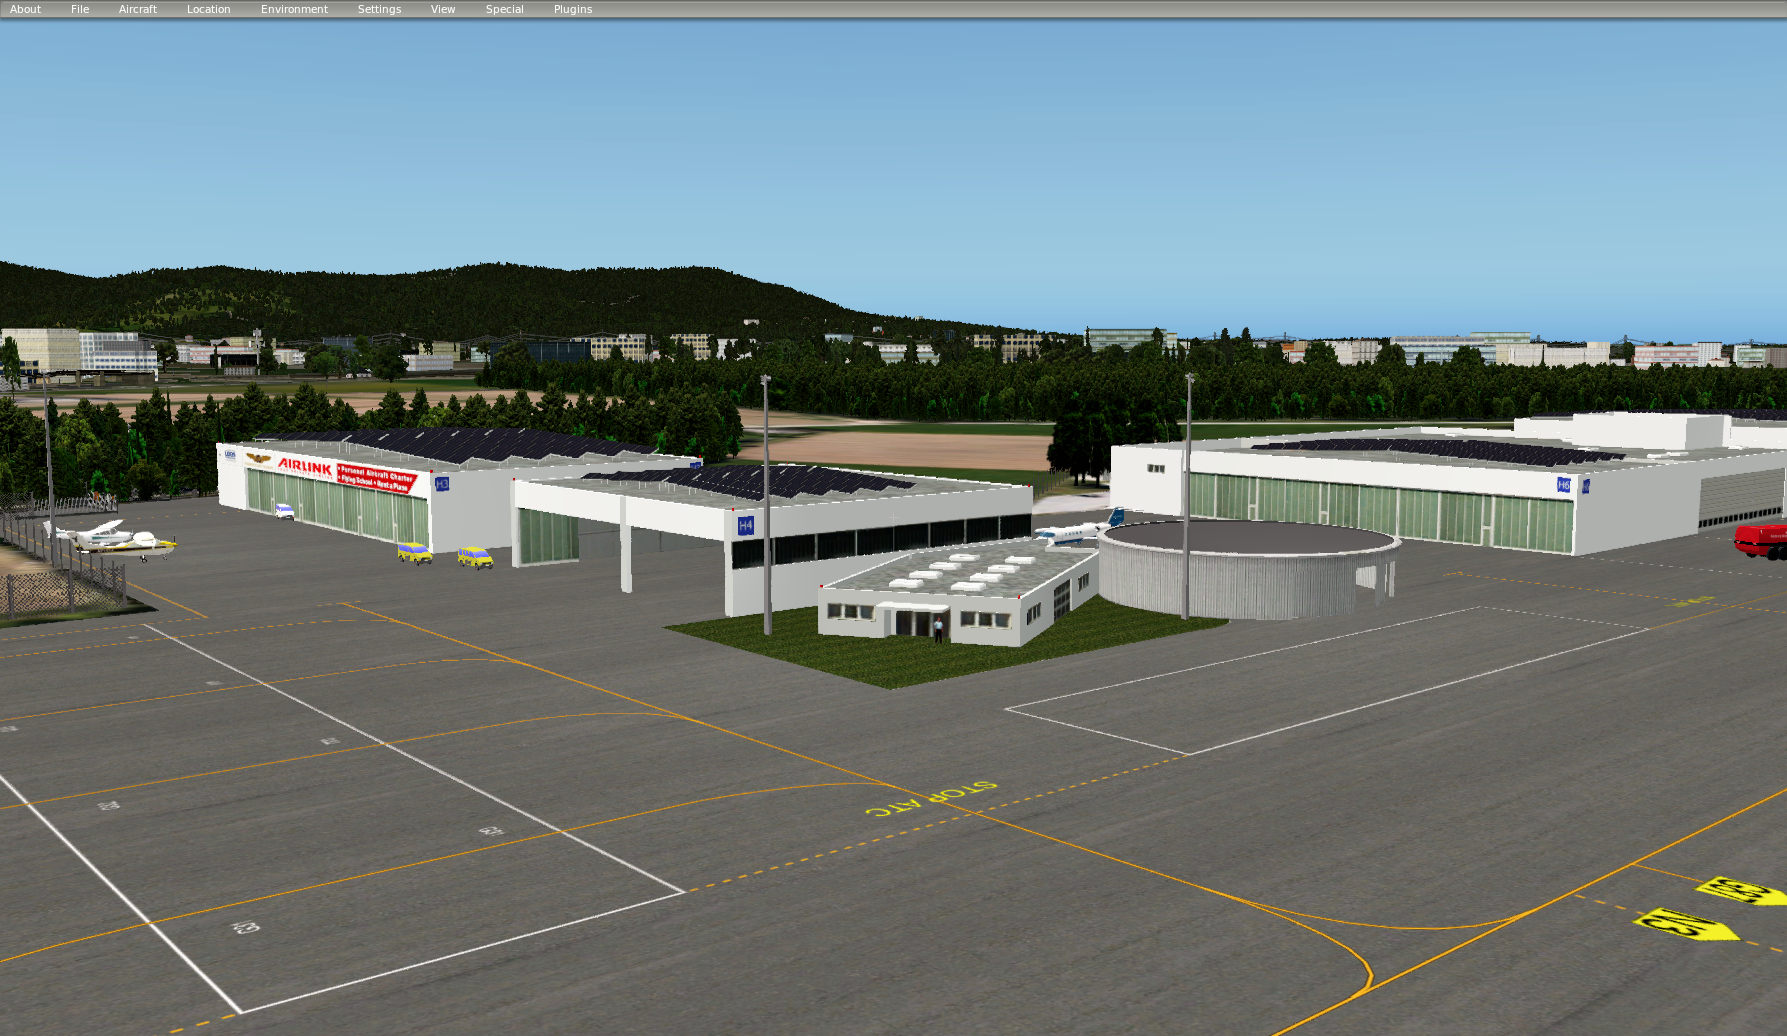Click the blue H4 hangar sign
Viewport: 1787px width, 1036px height.
tap(745, 525)
